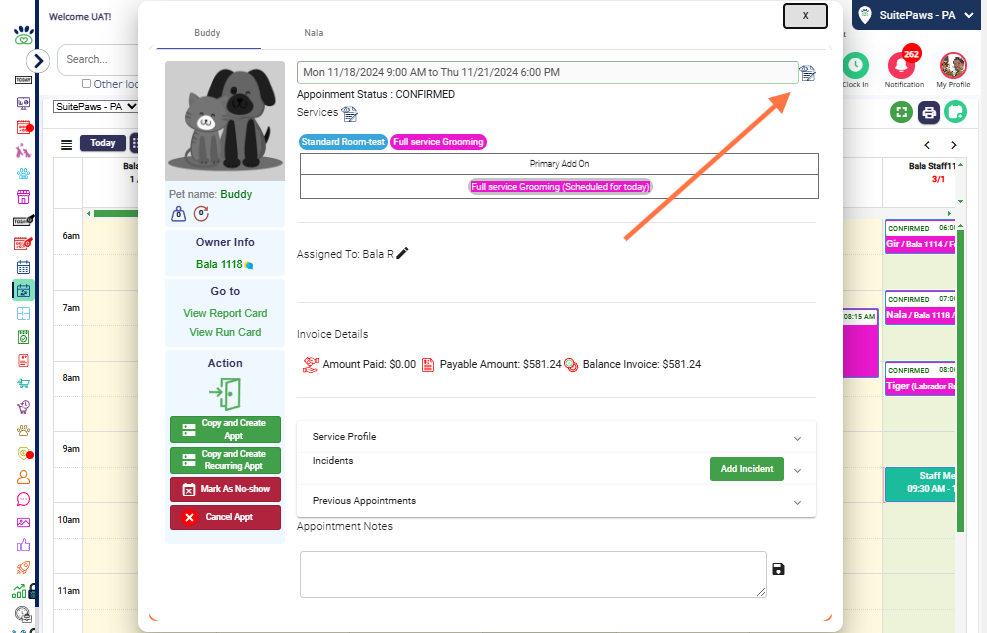987x633 pixels.
Task: Switch to the Buddy tab
Action: (x=207, y=33)
